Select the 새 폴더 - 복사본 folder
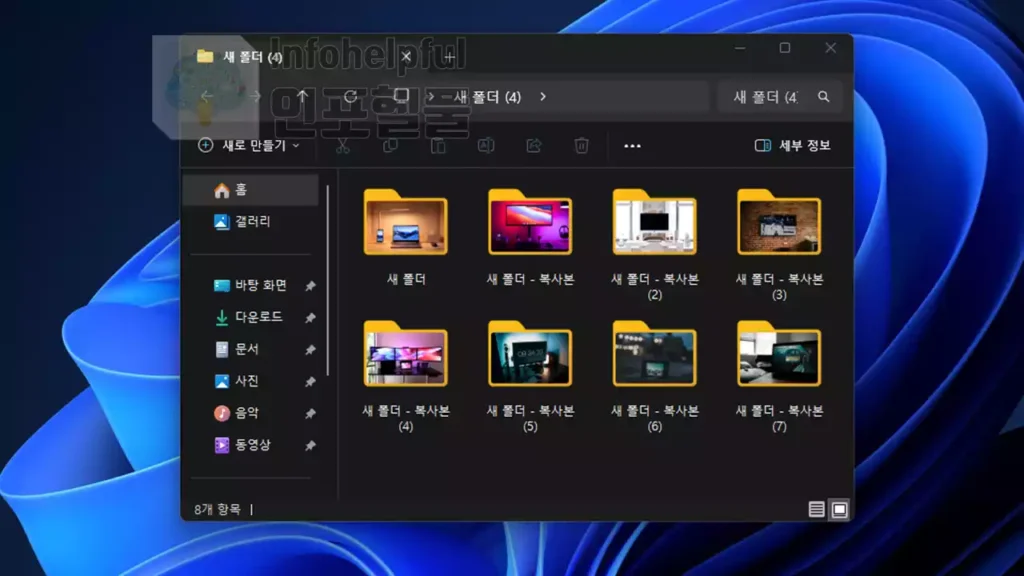This screenshot has height=576, width=1024. click(x=530, y=222)
